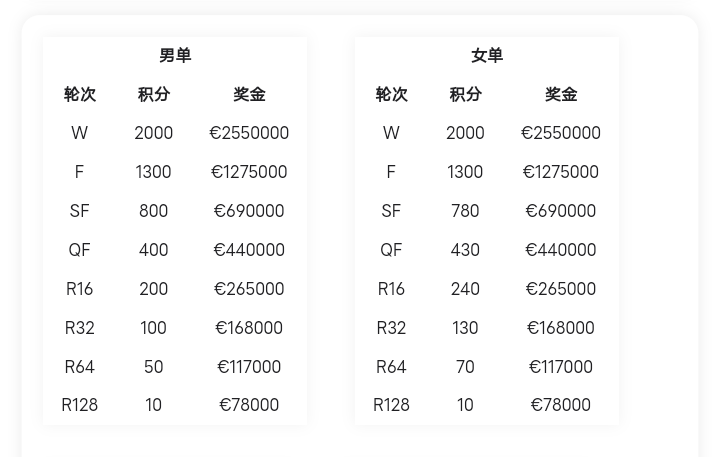Select the 130 points cell for R32

tap(465, 328)
